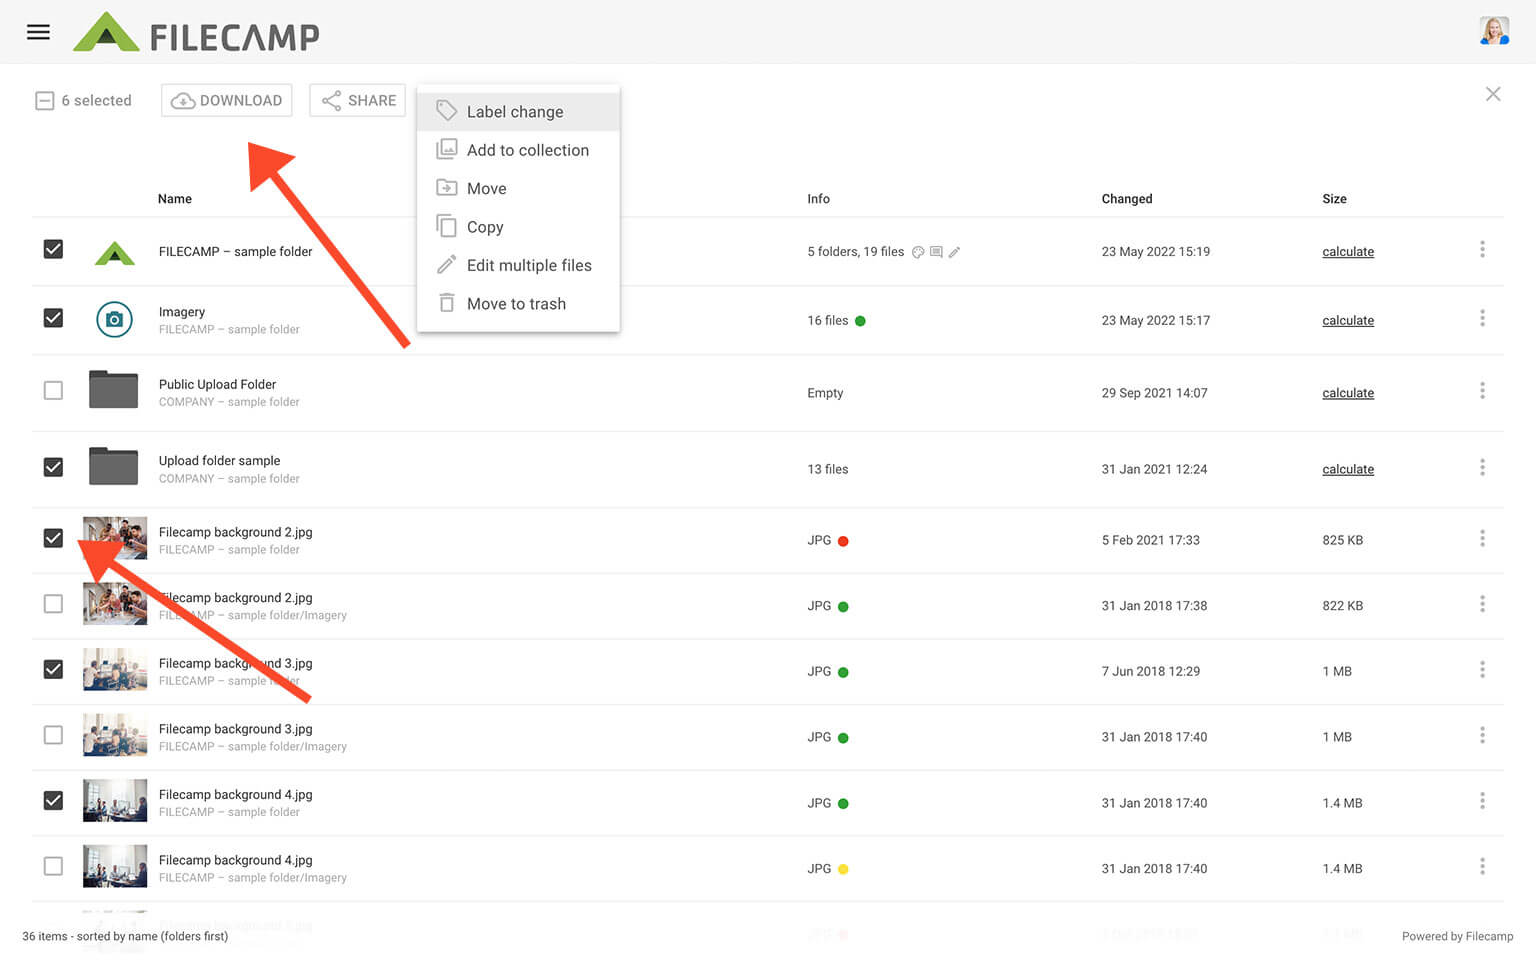Open thumbnail of background 3.jpg in Imagery
This screenshot has height=960, width=1536.
point(114,735)
